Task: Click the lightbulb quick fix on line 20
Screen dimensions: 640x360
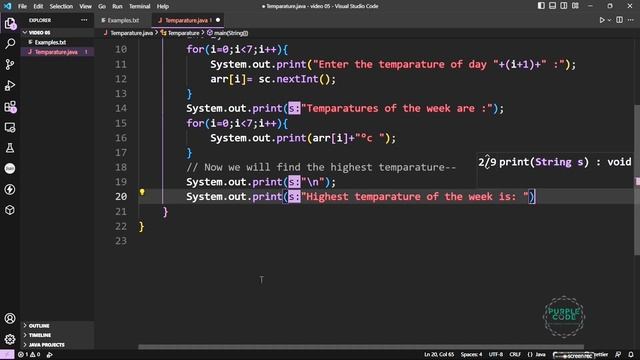Action: tap(142, 192)
